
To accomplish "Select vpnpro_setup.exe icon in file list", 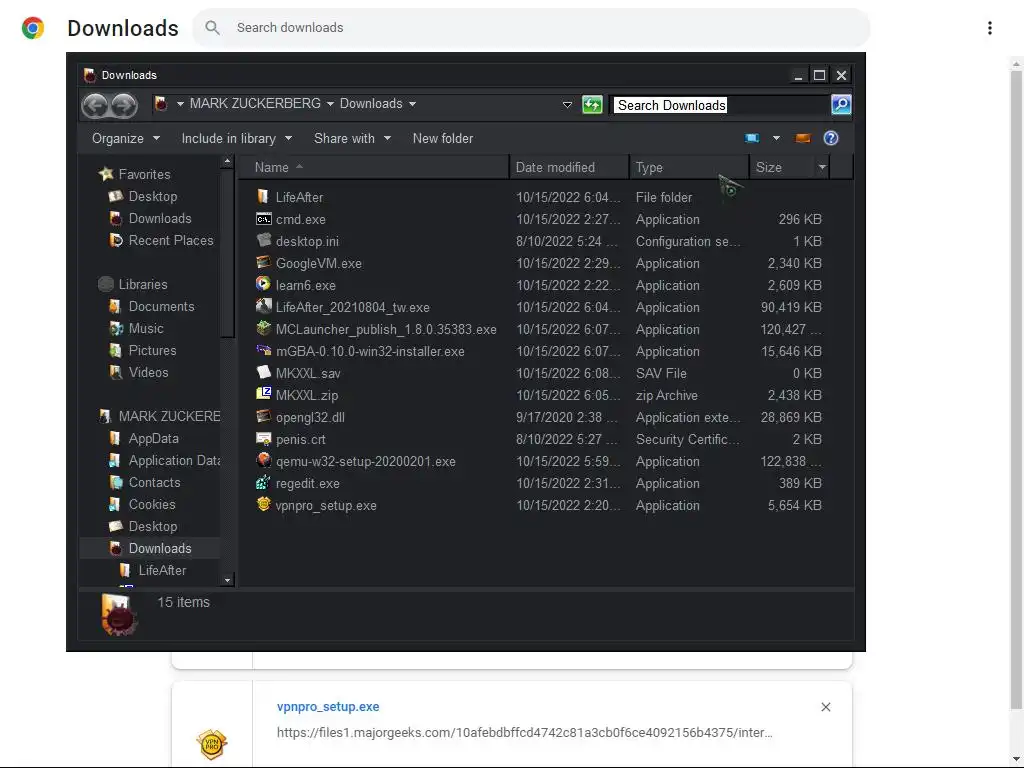I will click(263, 504).
